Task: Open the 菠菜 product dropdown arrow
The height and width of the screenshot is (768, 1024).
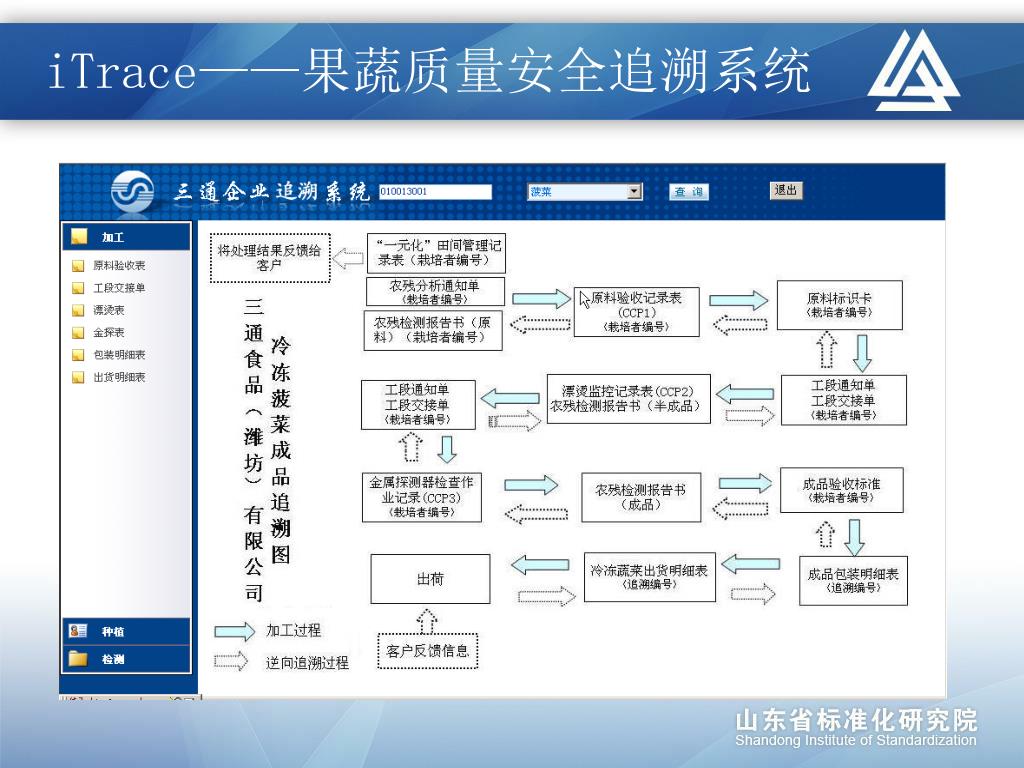Action: [x=634, y=191]
